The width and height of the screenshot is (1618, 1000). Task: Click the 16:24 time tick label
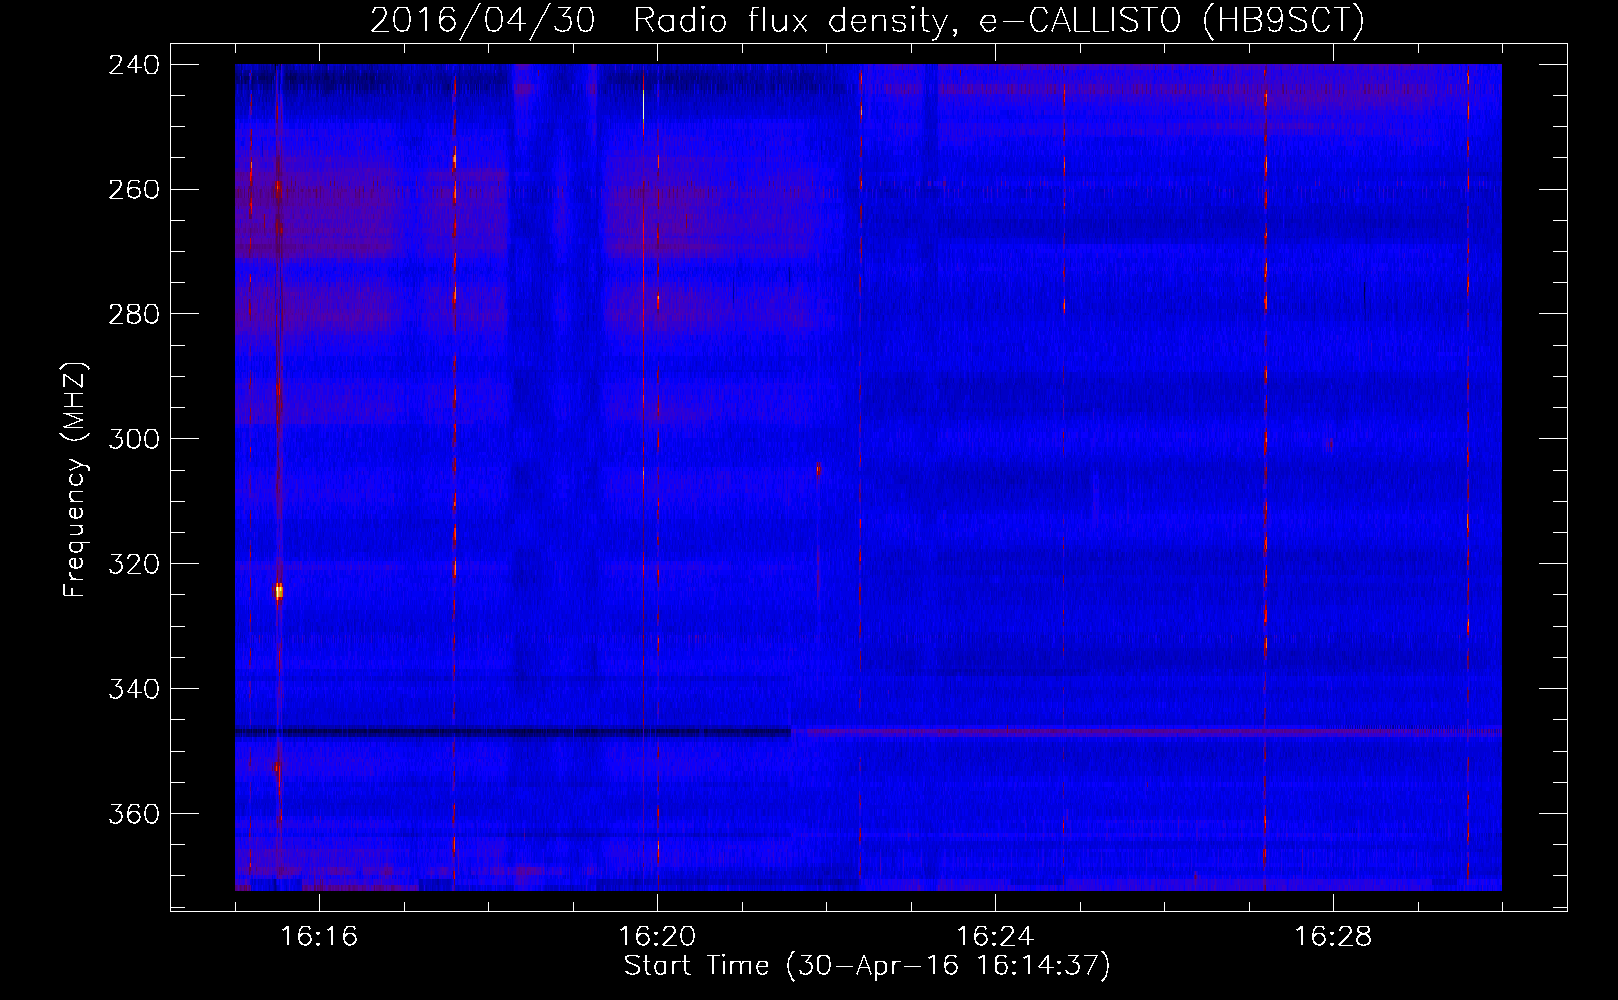995,936
